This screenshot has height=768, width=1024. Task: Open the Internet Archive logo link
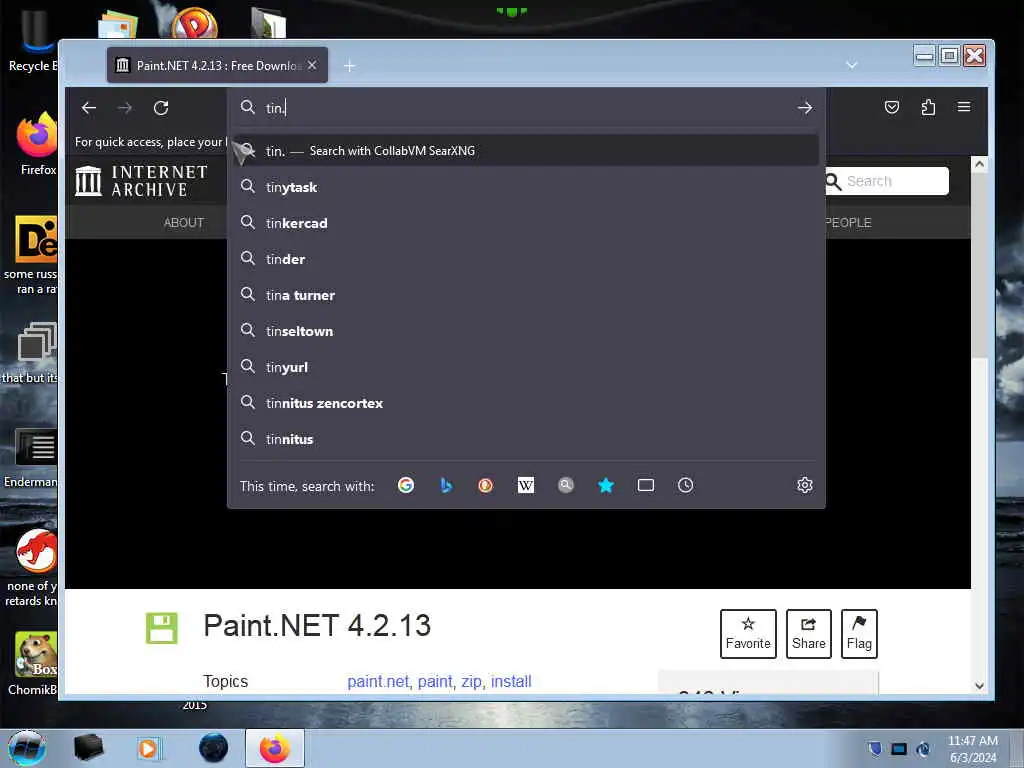141,181
